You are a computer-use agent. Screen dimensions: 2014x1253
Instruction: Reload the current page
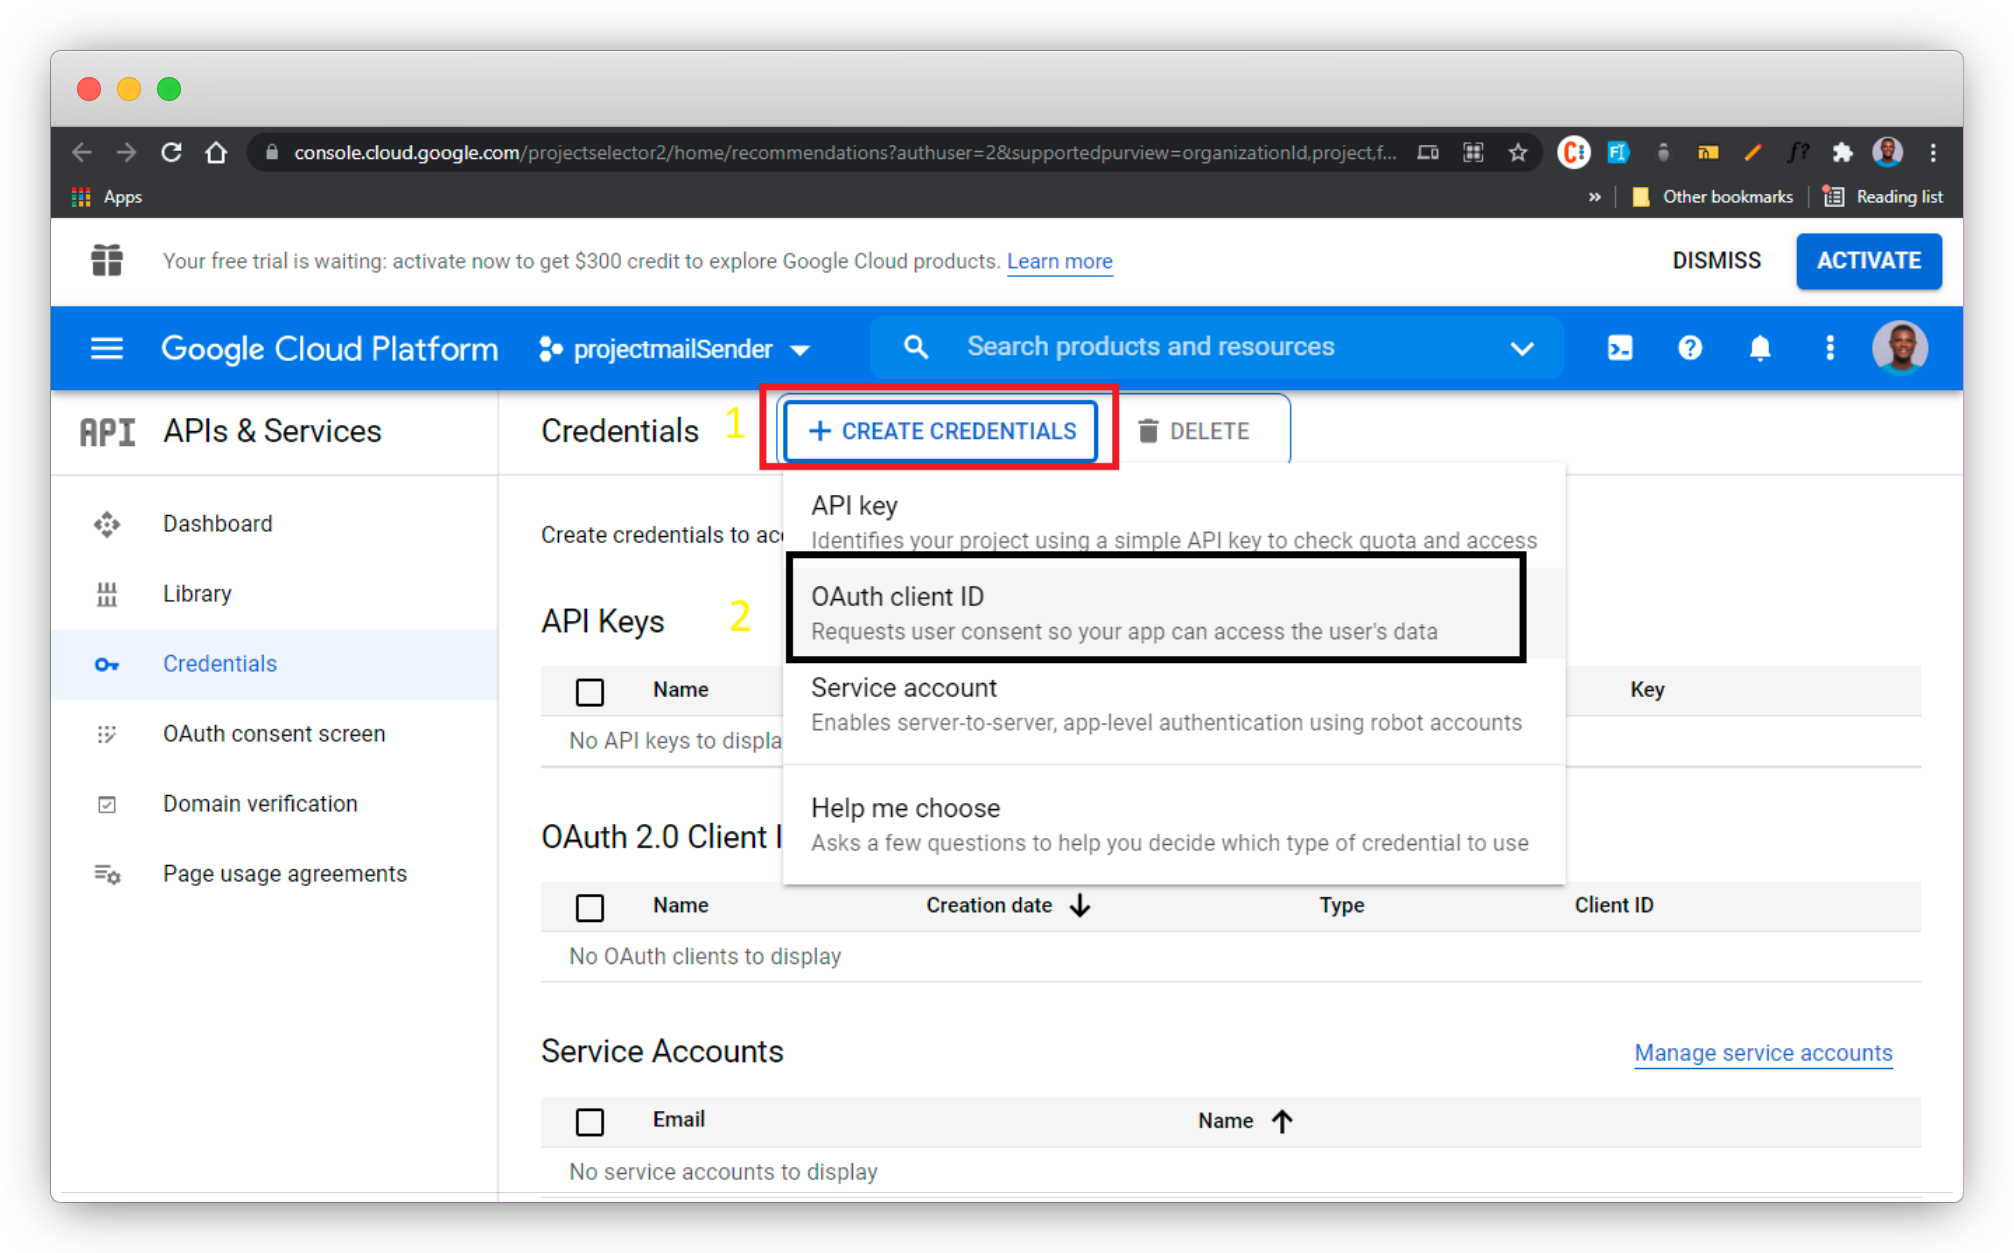171,152
